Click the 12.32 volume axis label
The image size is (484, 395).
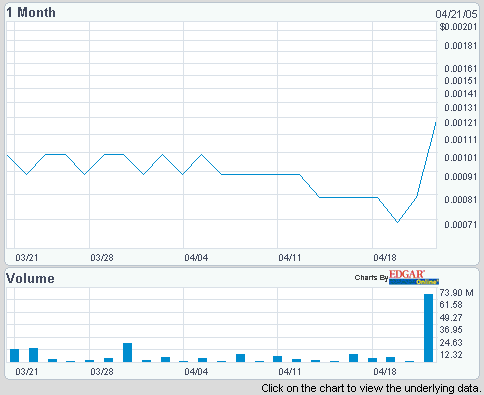[451, 355]
